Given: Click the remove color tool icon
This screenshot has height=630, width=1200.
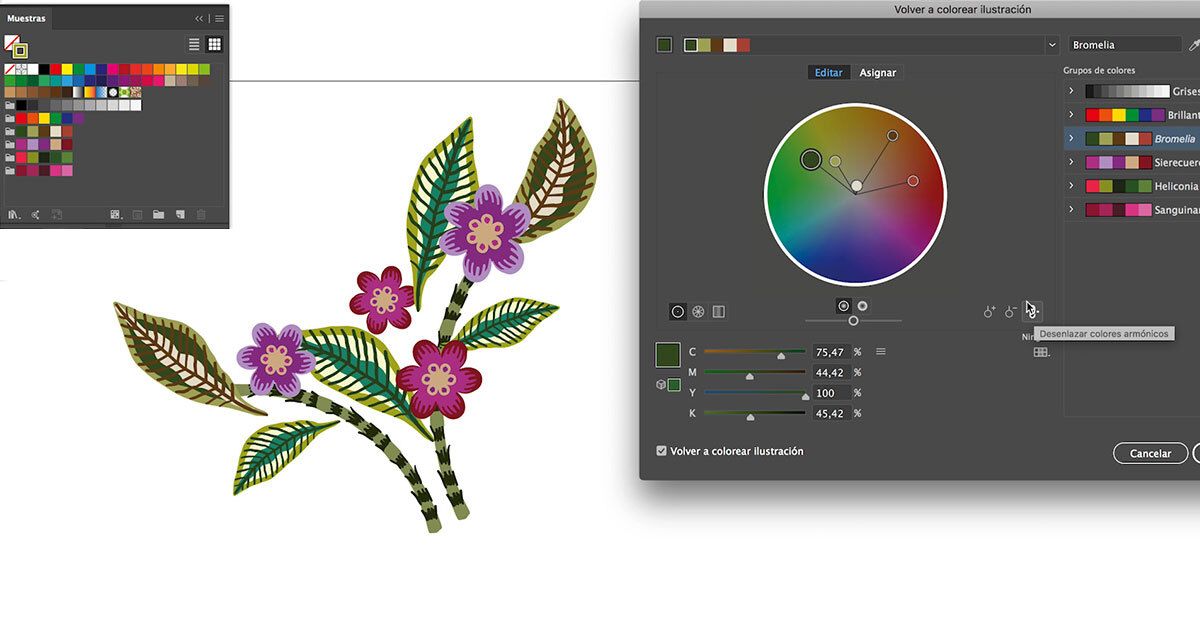Looking at the screenshot, I should pos(1011,312).
